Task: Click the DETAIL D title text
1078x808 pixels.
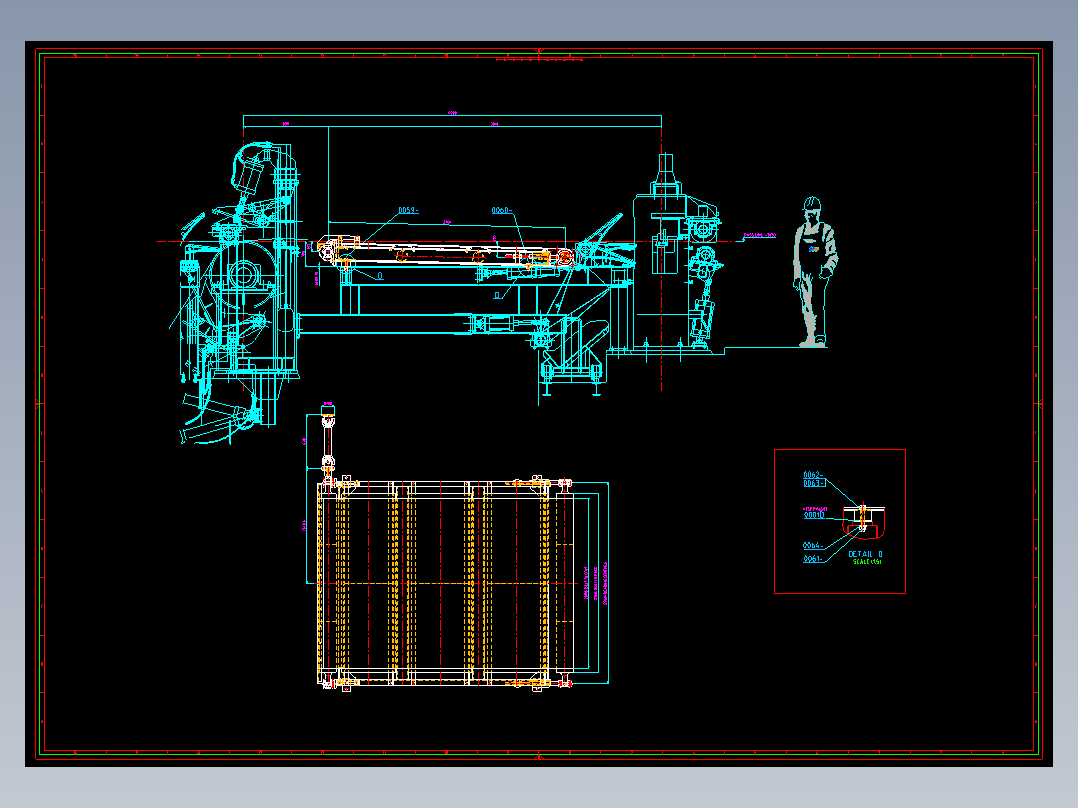Action: click(865, 554)
